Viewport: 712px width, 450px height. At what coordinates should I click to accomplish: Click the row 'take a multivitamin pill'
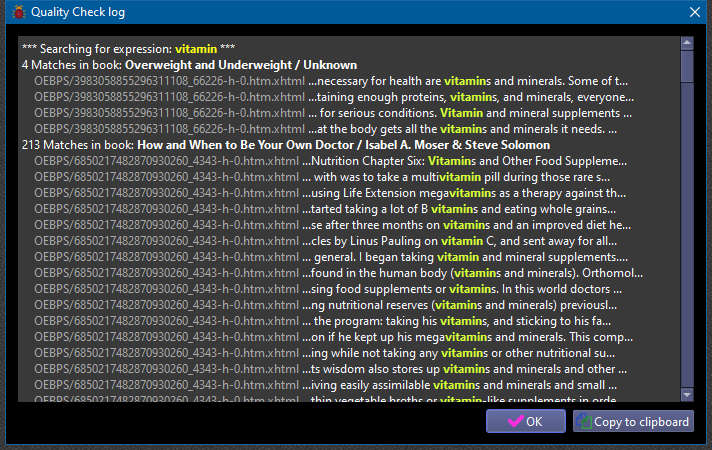tap(322, 177)
